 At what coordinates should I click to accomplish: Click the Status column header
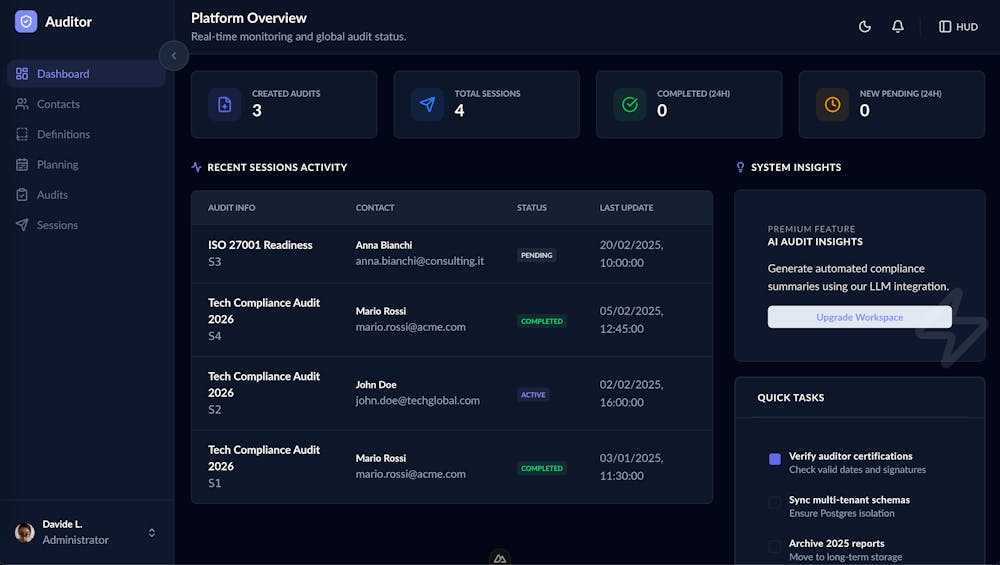(x=532, y=208)
